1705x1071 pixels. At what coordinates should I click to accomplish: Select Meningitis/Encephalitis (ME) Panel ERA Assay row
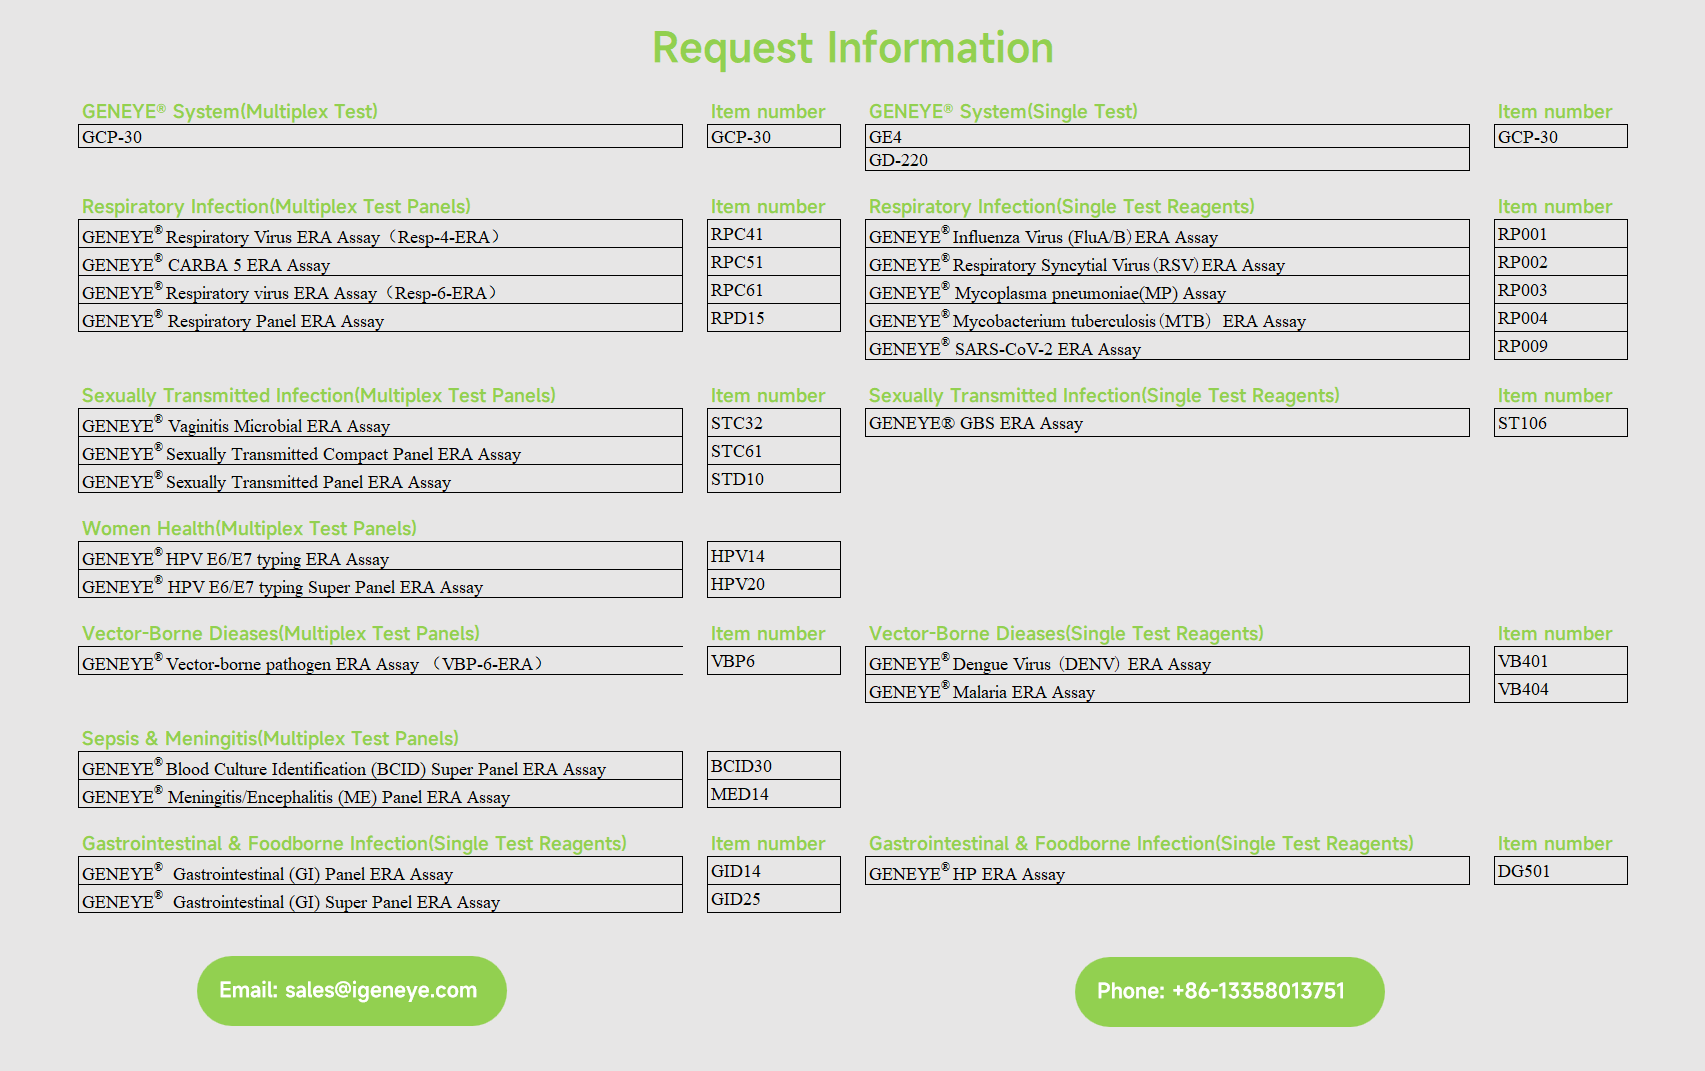(380, 794)
